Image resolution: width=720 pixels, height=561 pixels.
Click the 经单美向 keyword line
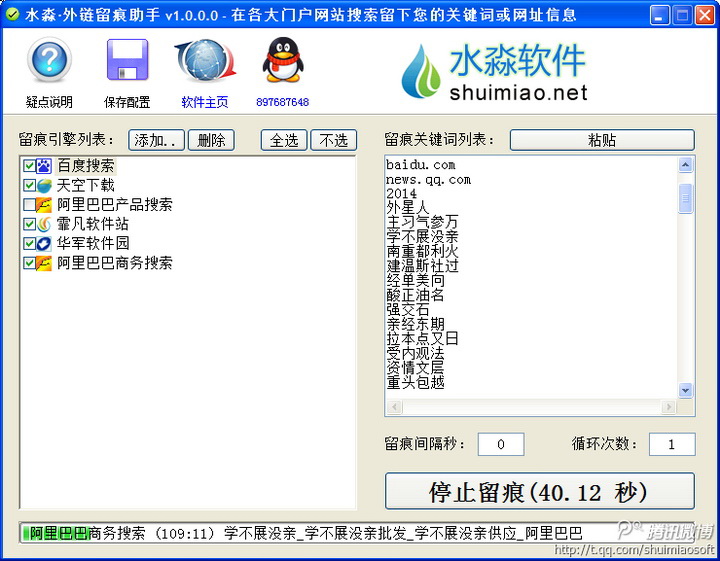tap(415, 280)
